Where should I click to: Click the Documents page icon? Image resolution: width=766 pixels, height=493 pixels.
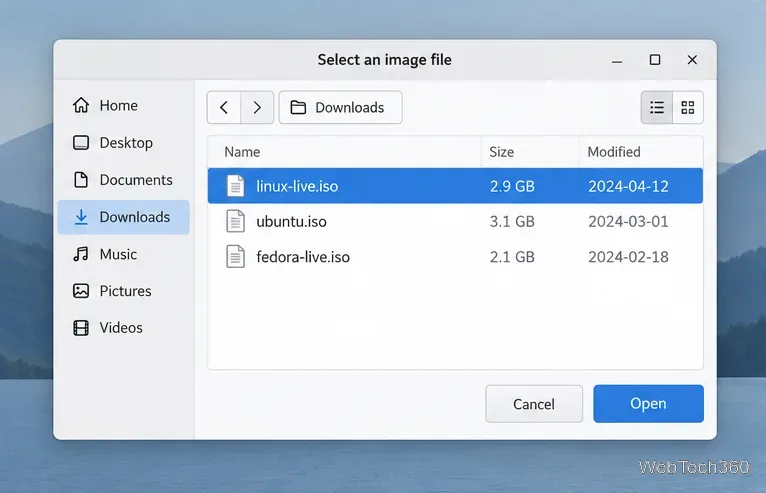point(81,180)
